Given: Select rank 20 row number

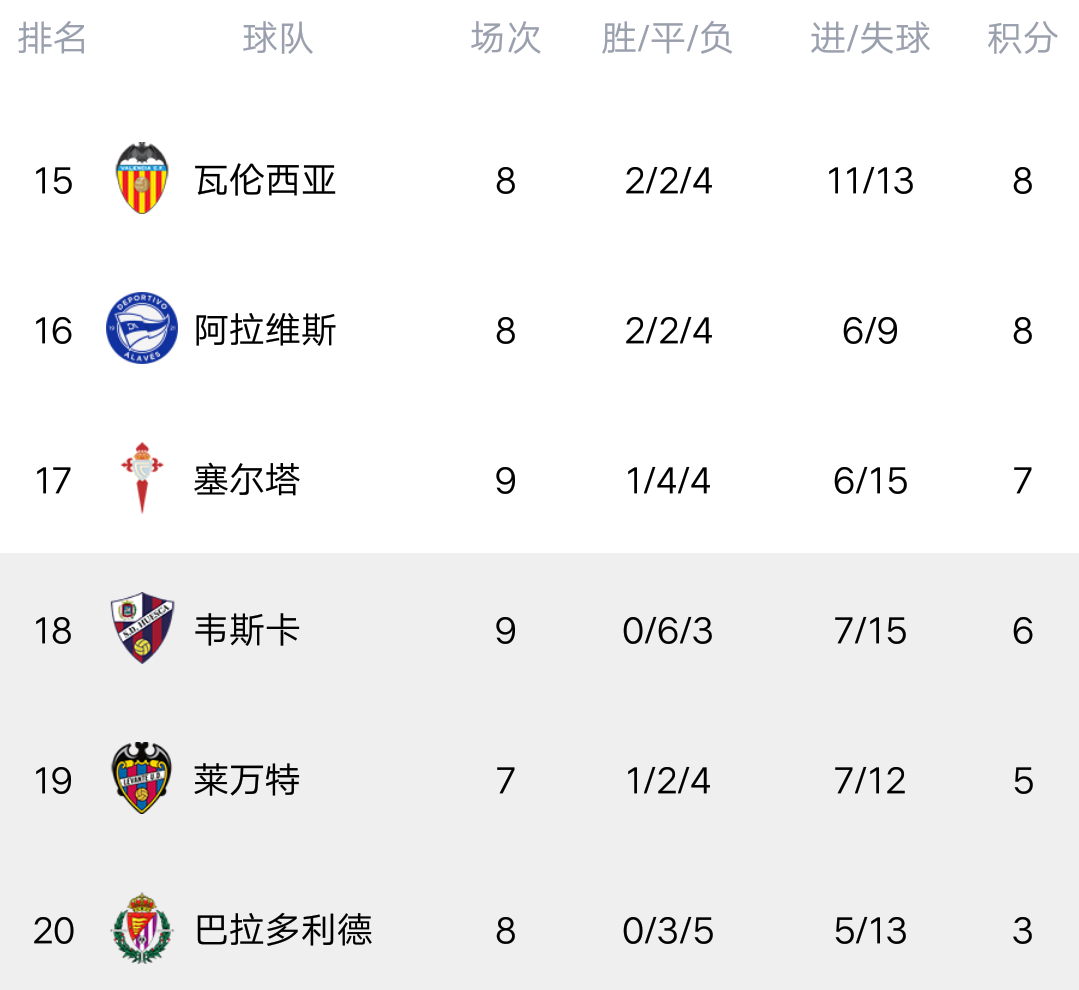Looking at the screenshot, I should point(54,931).
